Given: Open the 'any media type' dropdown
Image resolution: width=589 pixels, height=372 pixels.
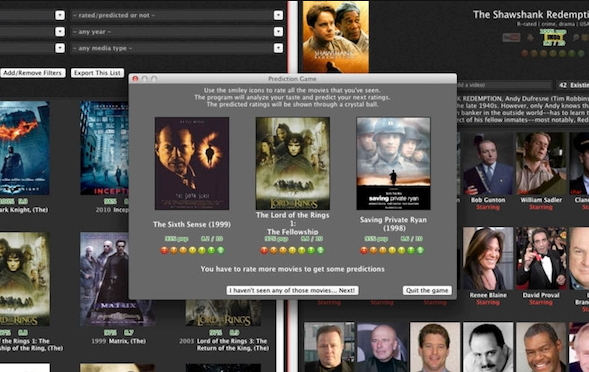Looking at the screenshot, I should point(278,48).
